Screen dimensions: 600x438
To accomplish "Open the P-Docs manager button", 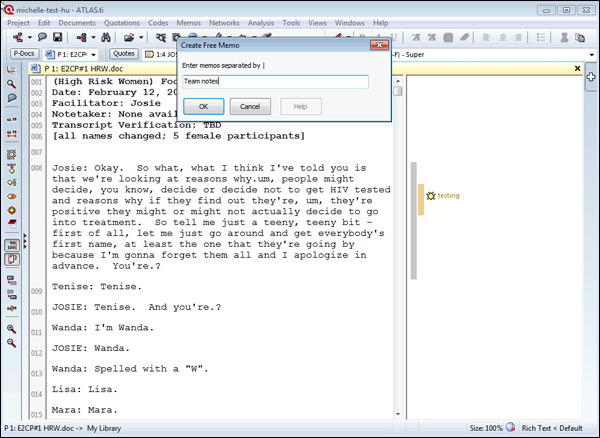I will click(24, 54).
